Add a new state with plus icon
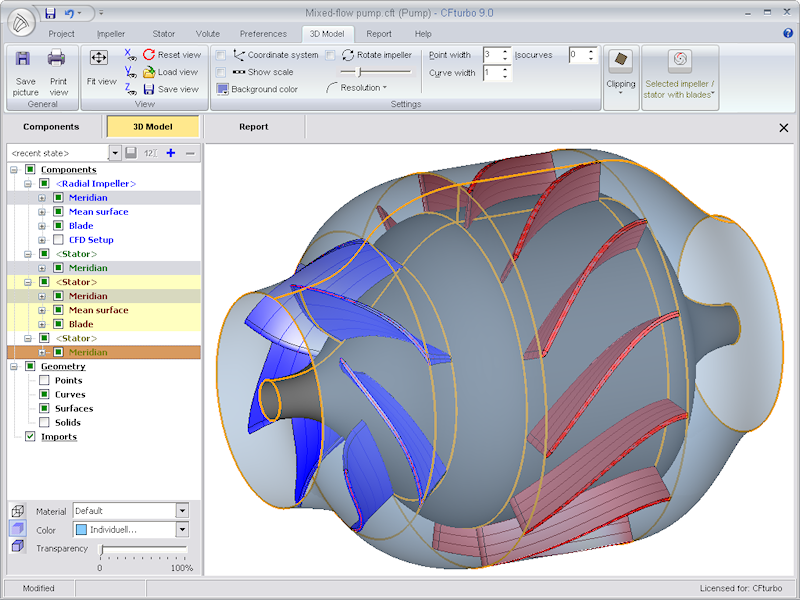800x600 pixels. 171,153
